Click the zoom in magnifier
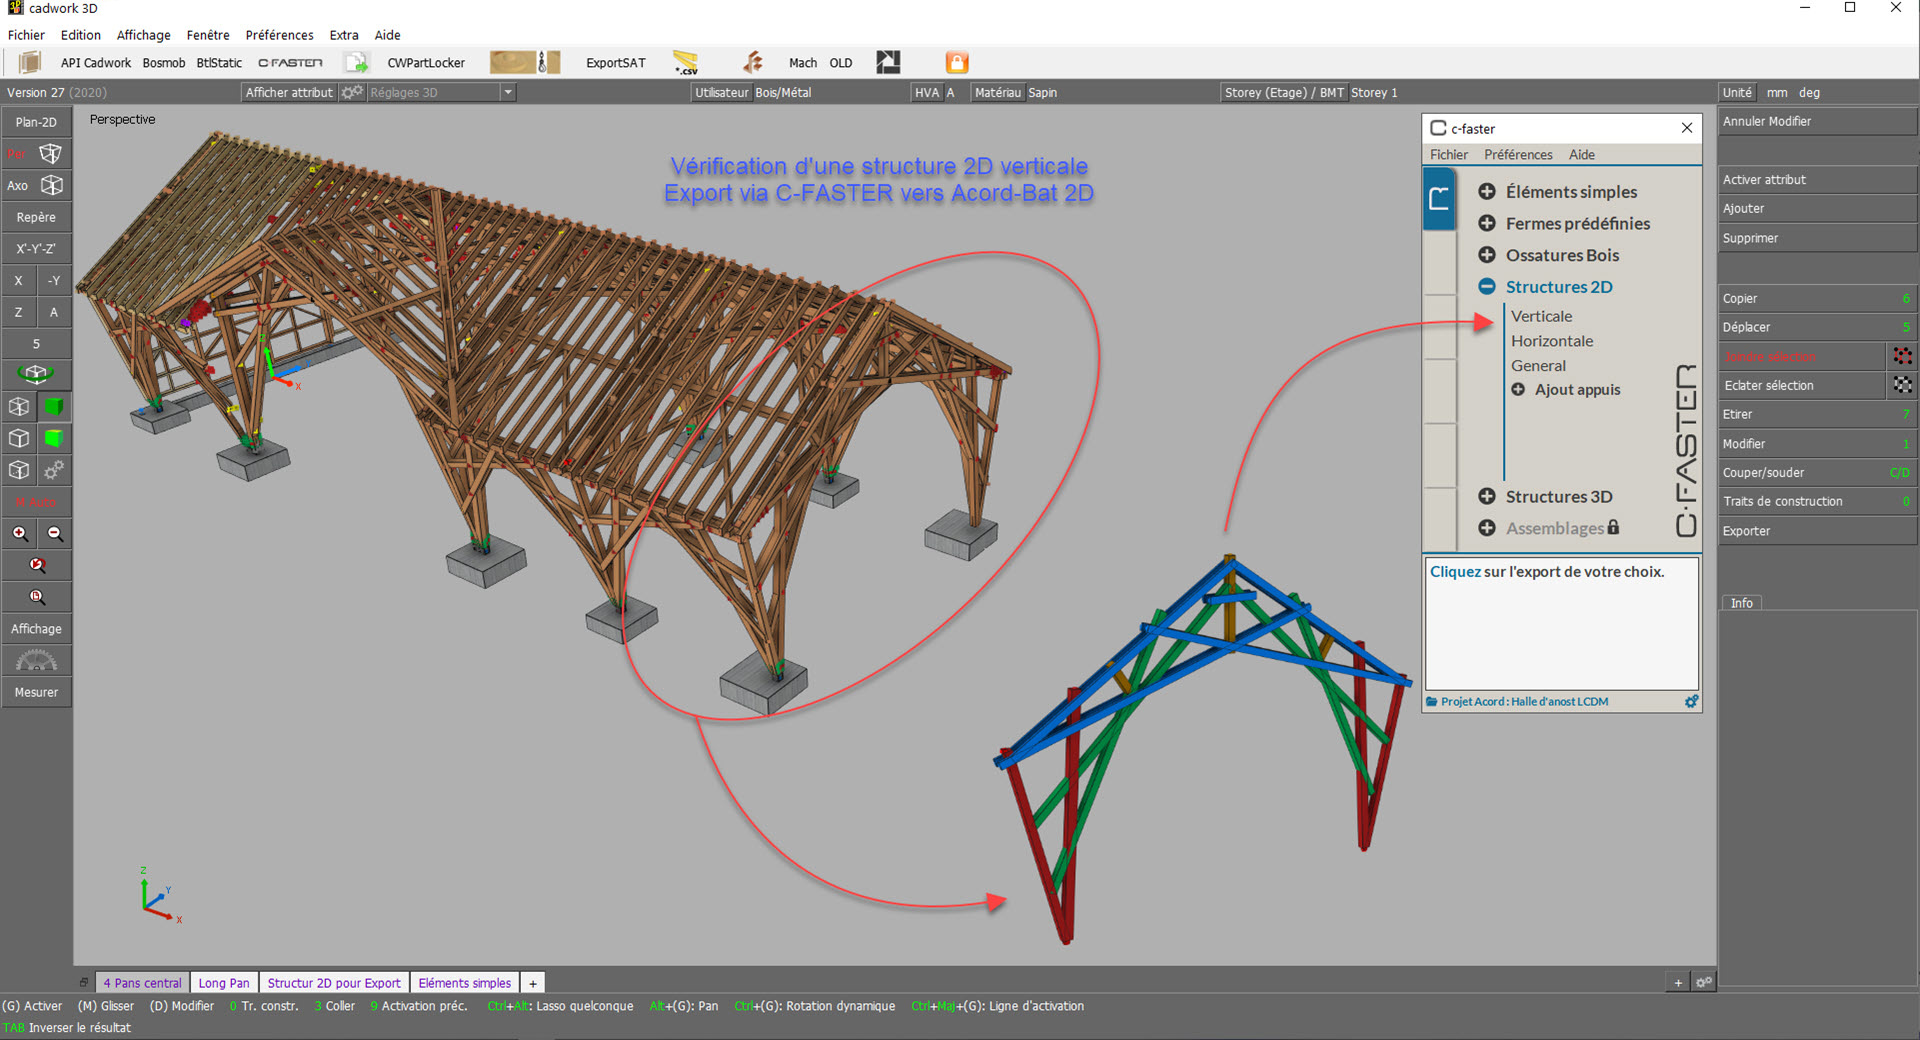1920x1040 pixels. click(20, 534)
